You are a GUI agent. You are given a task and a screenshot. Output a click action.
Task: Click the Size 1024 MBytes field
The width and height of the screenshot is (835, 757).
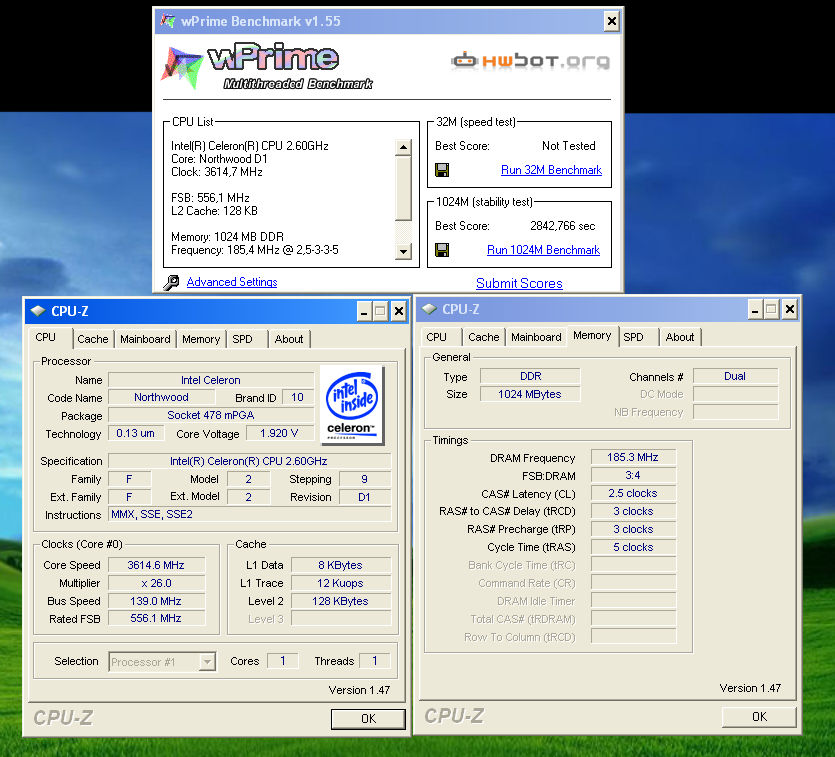530,394
